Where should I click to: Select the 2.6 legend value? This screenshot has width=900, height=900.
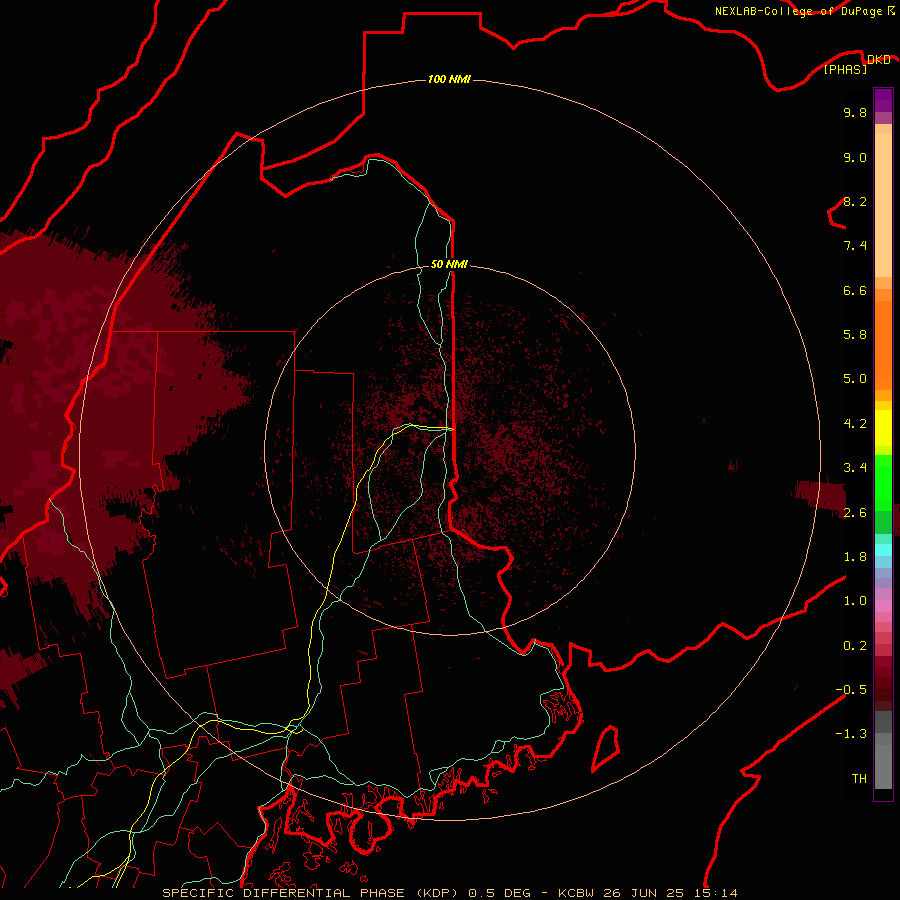pos(855,513)
